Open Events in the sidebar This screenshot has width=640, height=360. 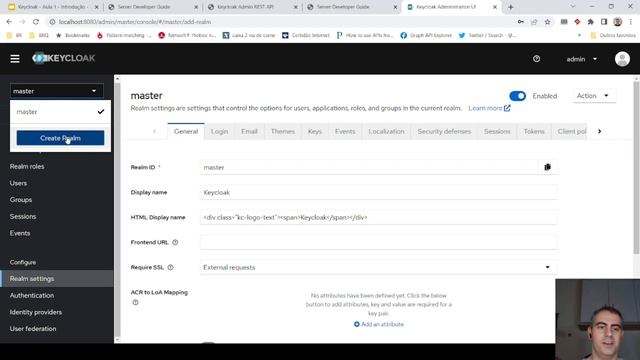pos(20,233)
